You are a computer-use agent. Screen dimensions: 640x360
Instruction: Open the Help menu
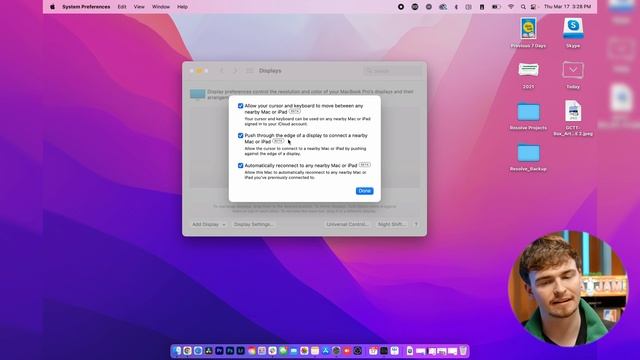[182, 7]
